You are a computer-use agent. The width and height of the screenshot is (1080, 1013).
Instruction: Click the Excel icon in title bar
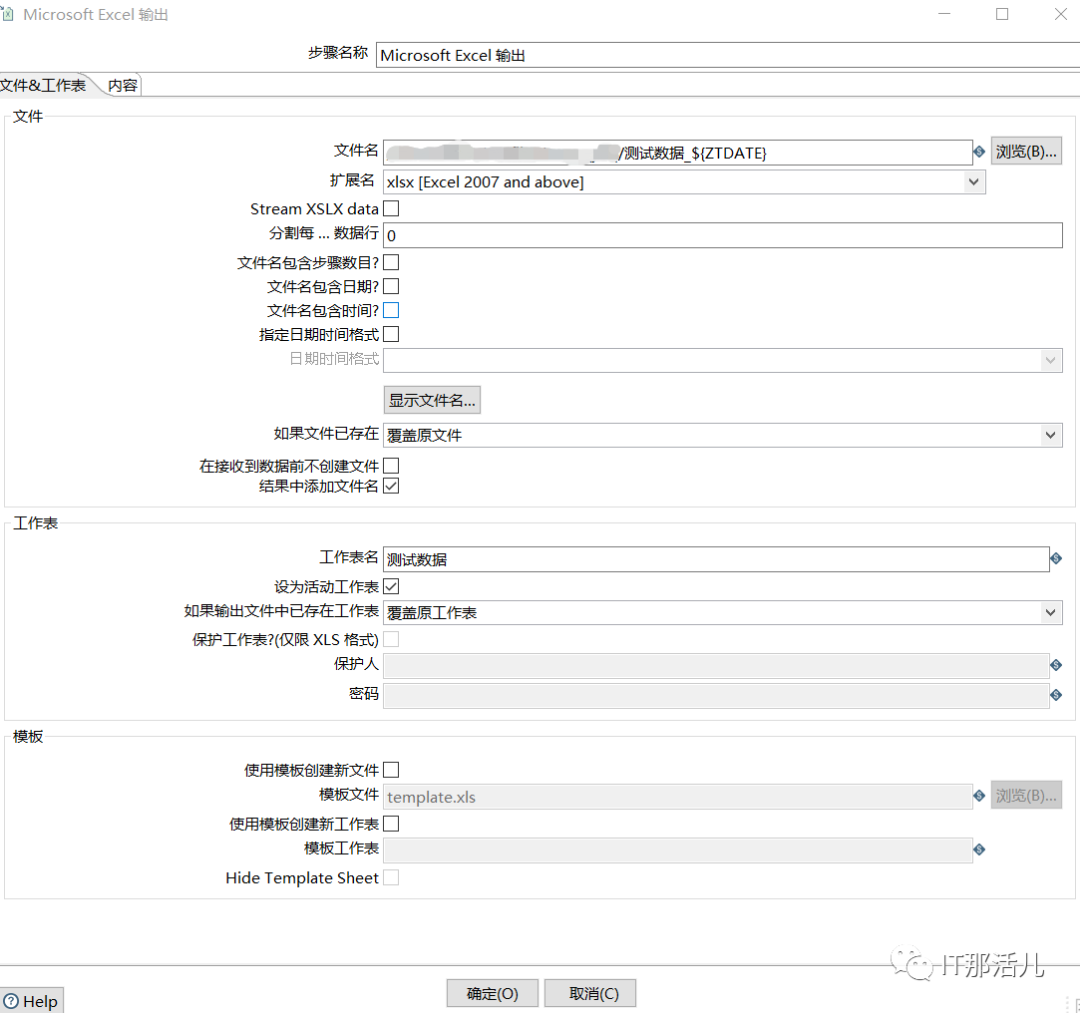pyautogui.click(x=7, y=14)
